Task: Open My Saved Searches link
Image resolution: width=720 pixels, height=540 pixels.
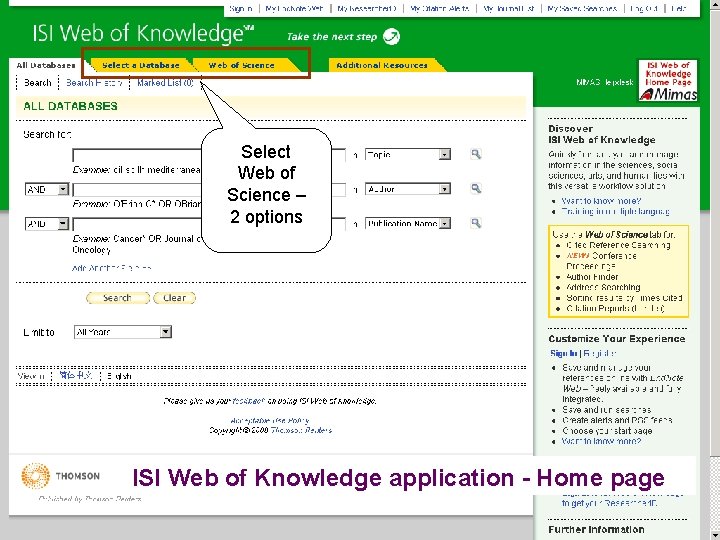Action: tap(582, 8)
